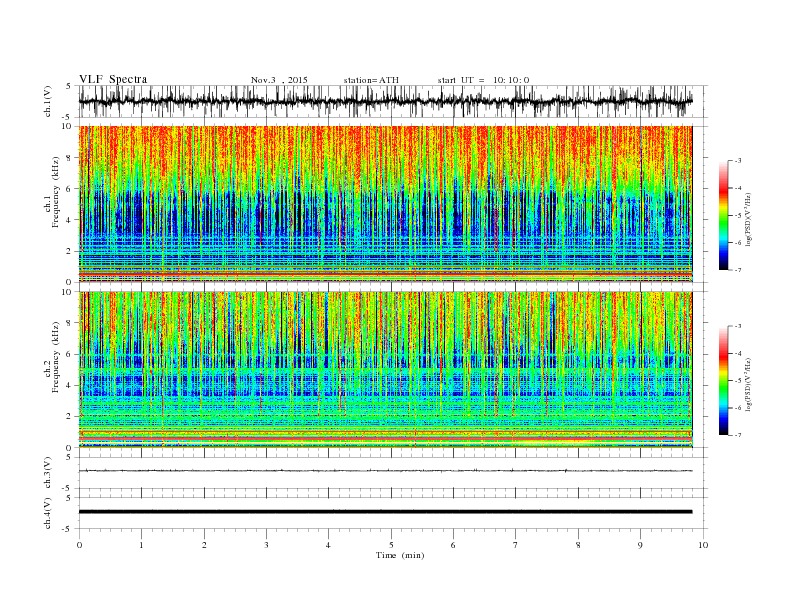Click time axis tick label '5'

[x=391, y=545]
